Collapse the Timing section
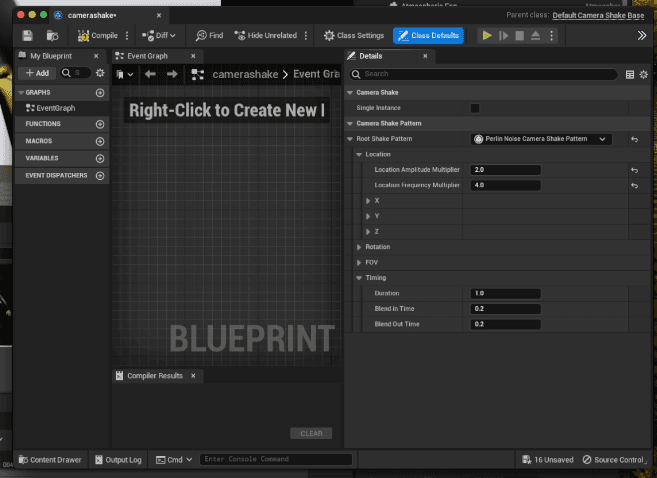Viewport: 657px width, 478px height. coord(359,277)
